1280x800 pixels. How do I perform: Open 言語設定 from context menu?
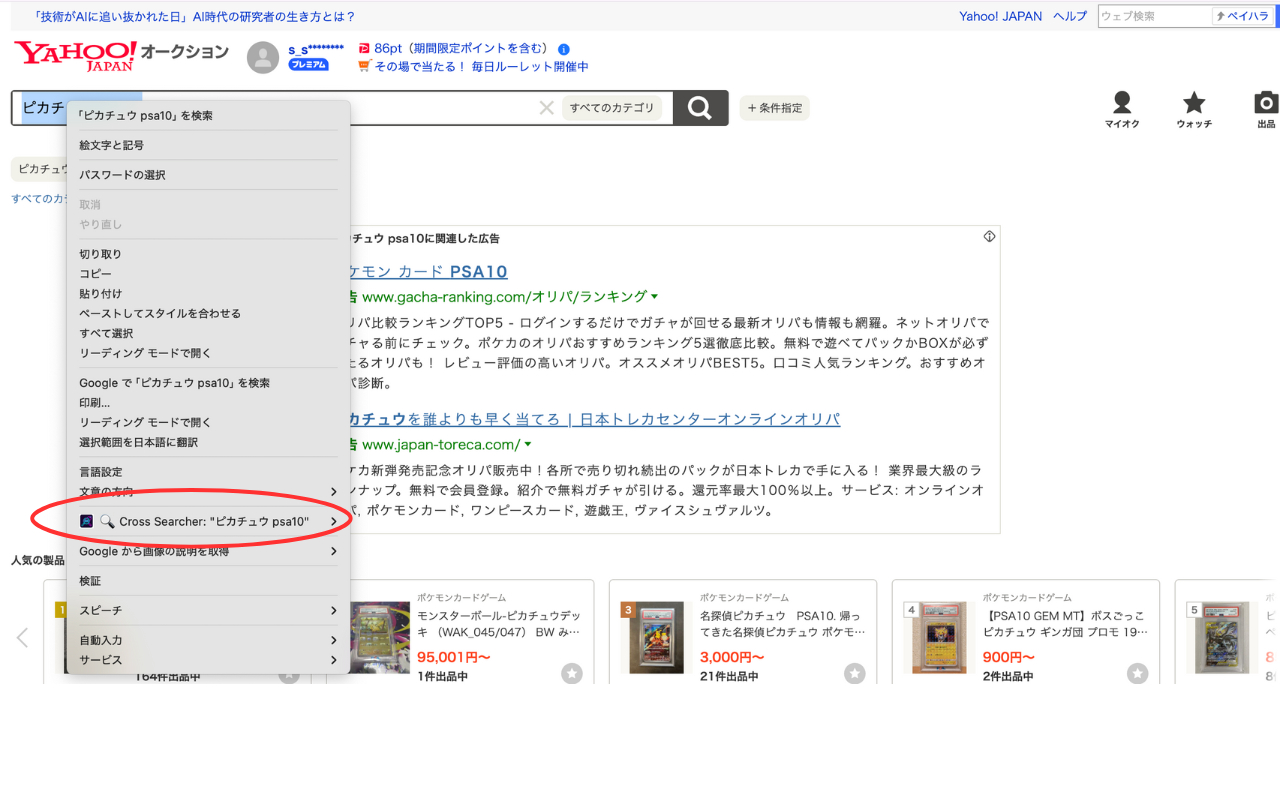click(208, 472)
